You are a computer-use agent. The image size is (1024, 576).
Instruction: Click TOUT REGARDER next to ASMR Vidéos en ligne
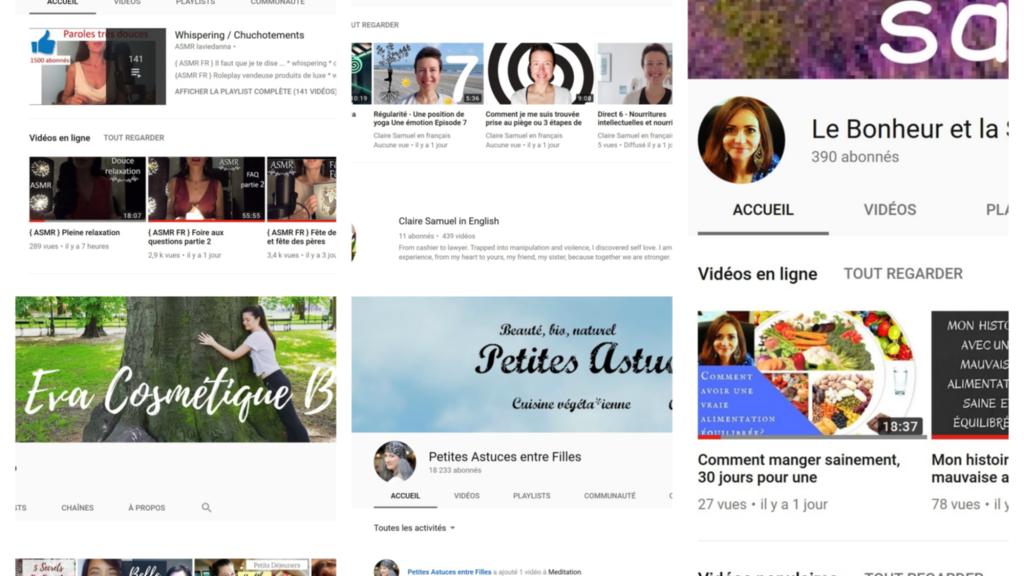coord(134,138)
